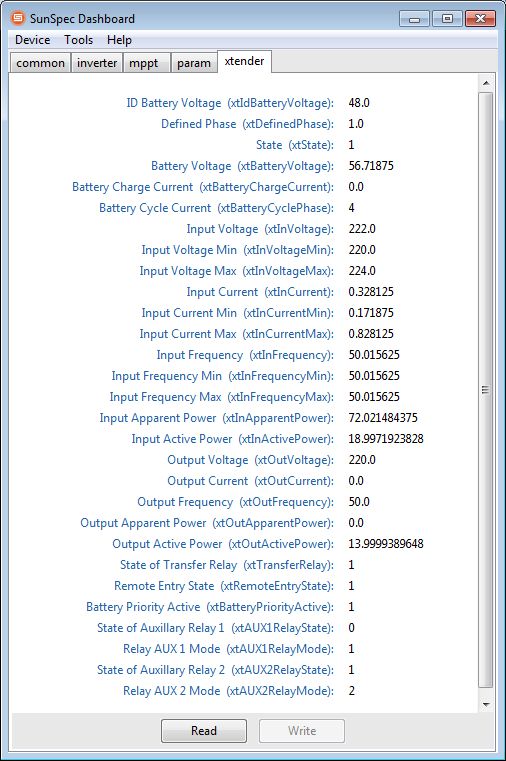This screenshot has height=761, width=506.
Task: Open the Tools menu
Action: tap(79, 40)
